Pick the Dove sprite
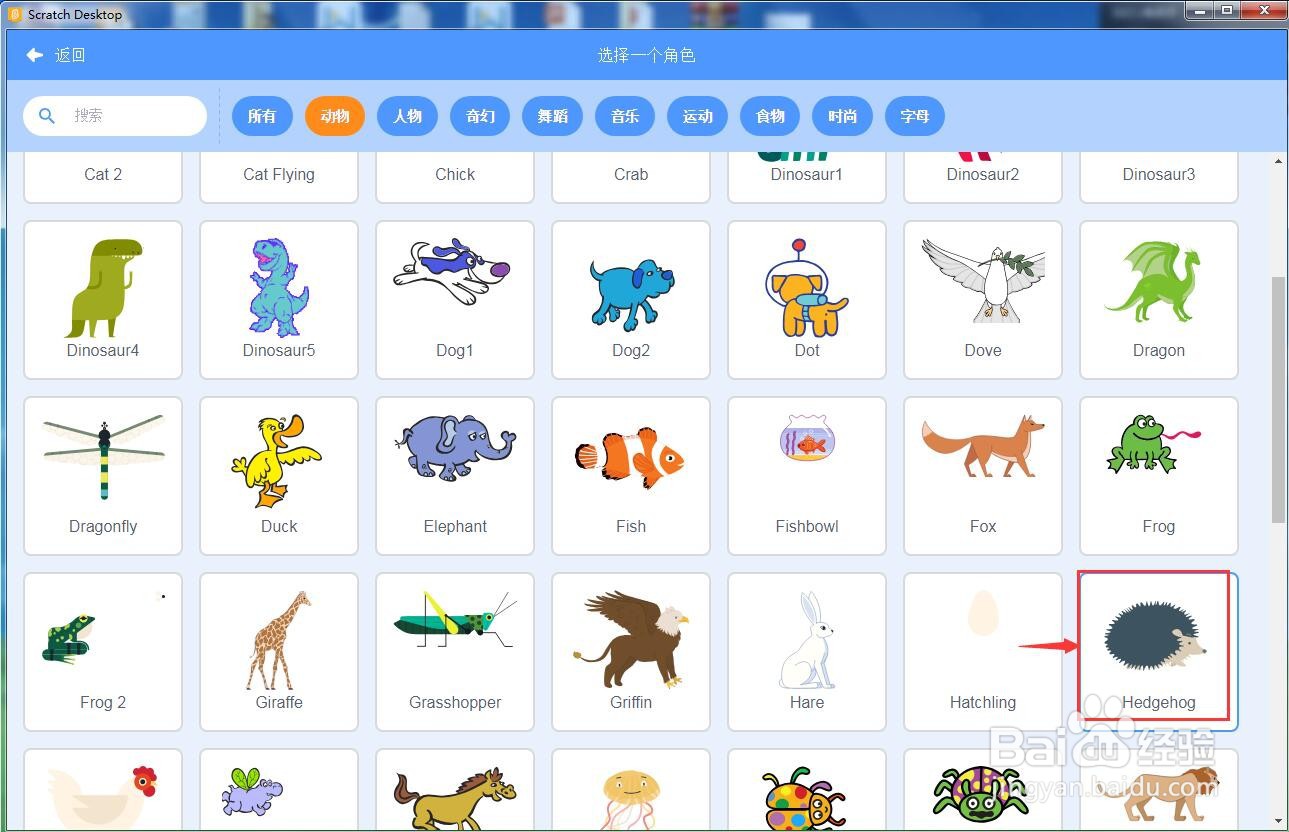1289x832 pixels. (x=983, y=300)
